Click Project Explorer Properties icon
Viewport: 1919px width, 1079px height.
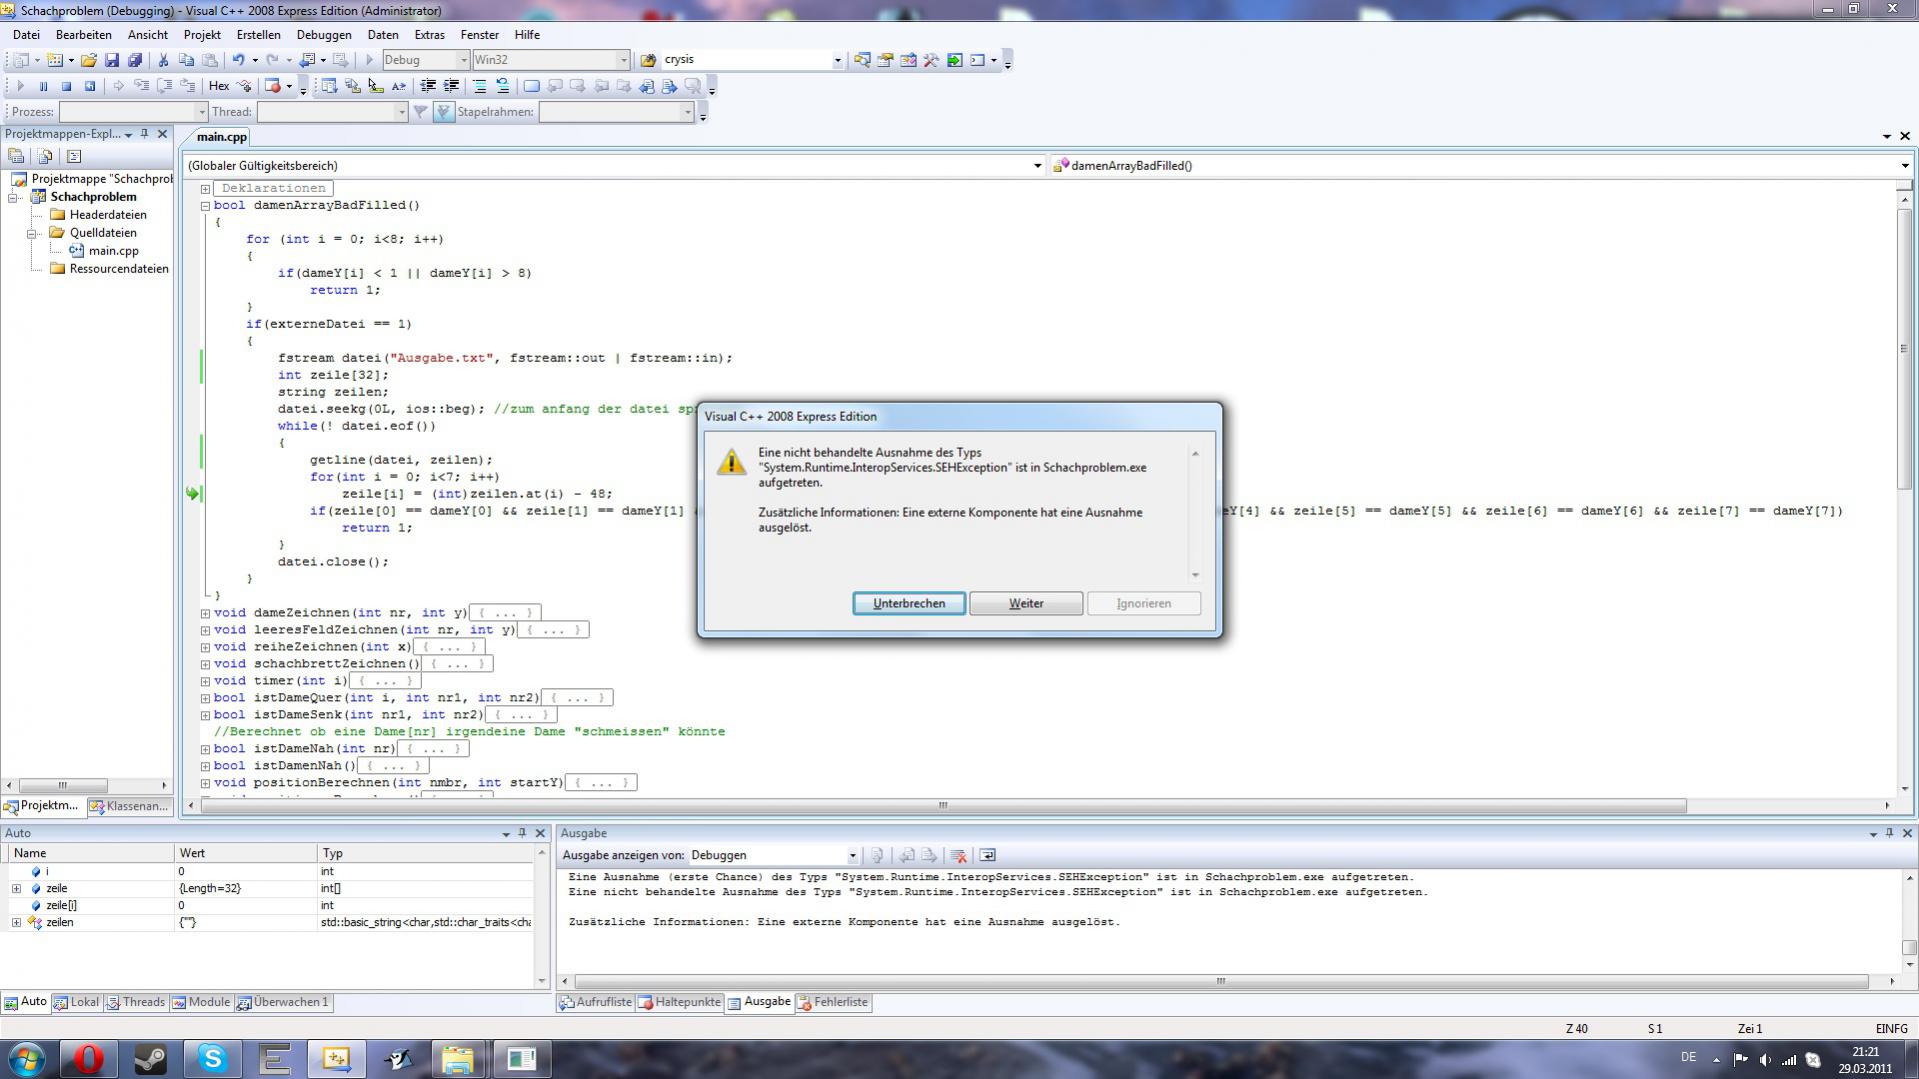16,156
